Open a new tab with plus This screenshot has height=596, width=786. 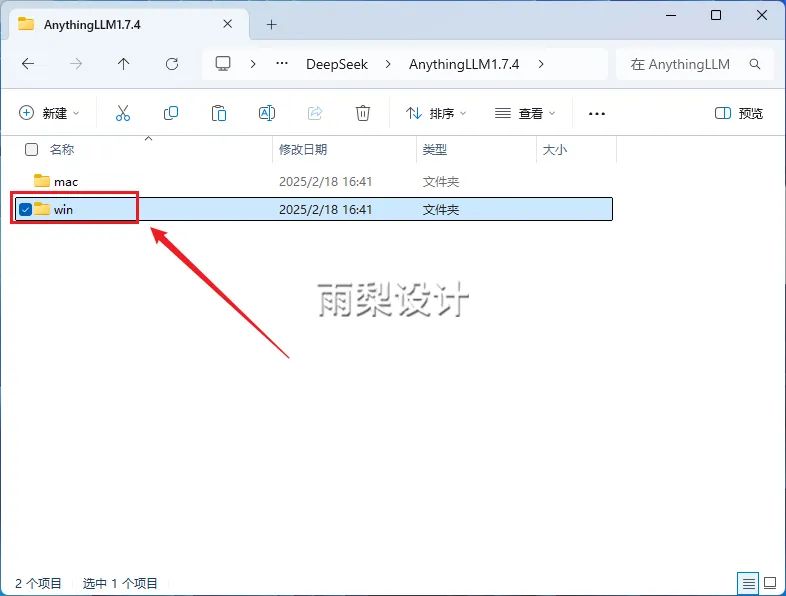[271, 25]
